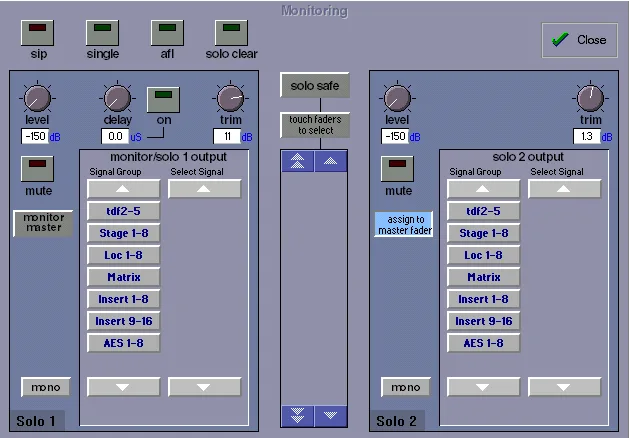Click Signal Group up arrow in solo 2 output

483,189
